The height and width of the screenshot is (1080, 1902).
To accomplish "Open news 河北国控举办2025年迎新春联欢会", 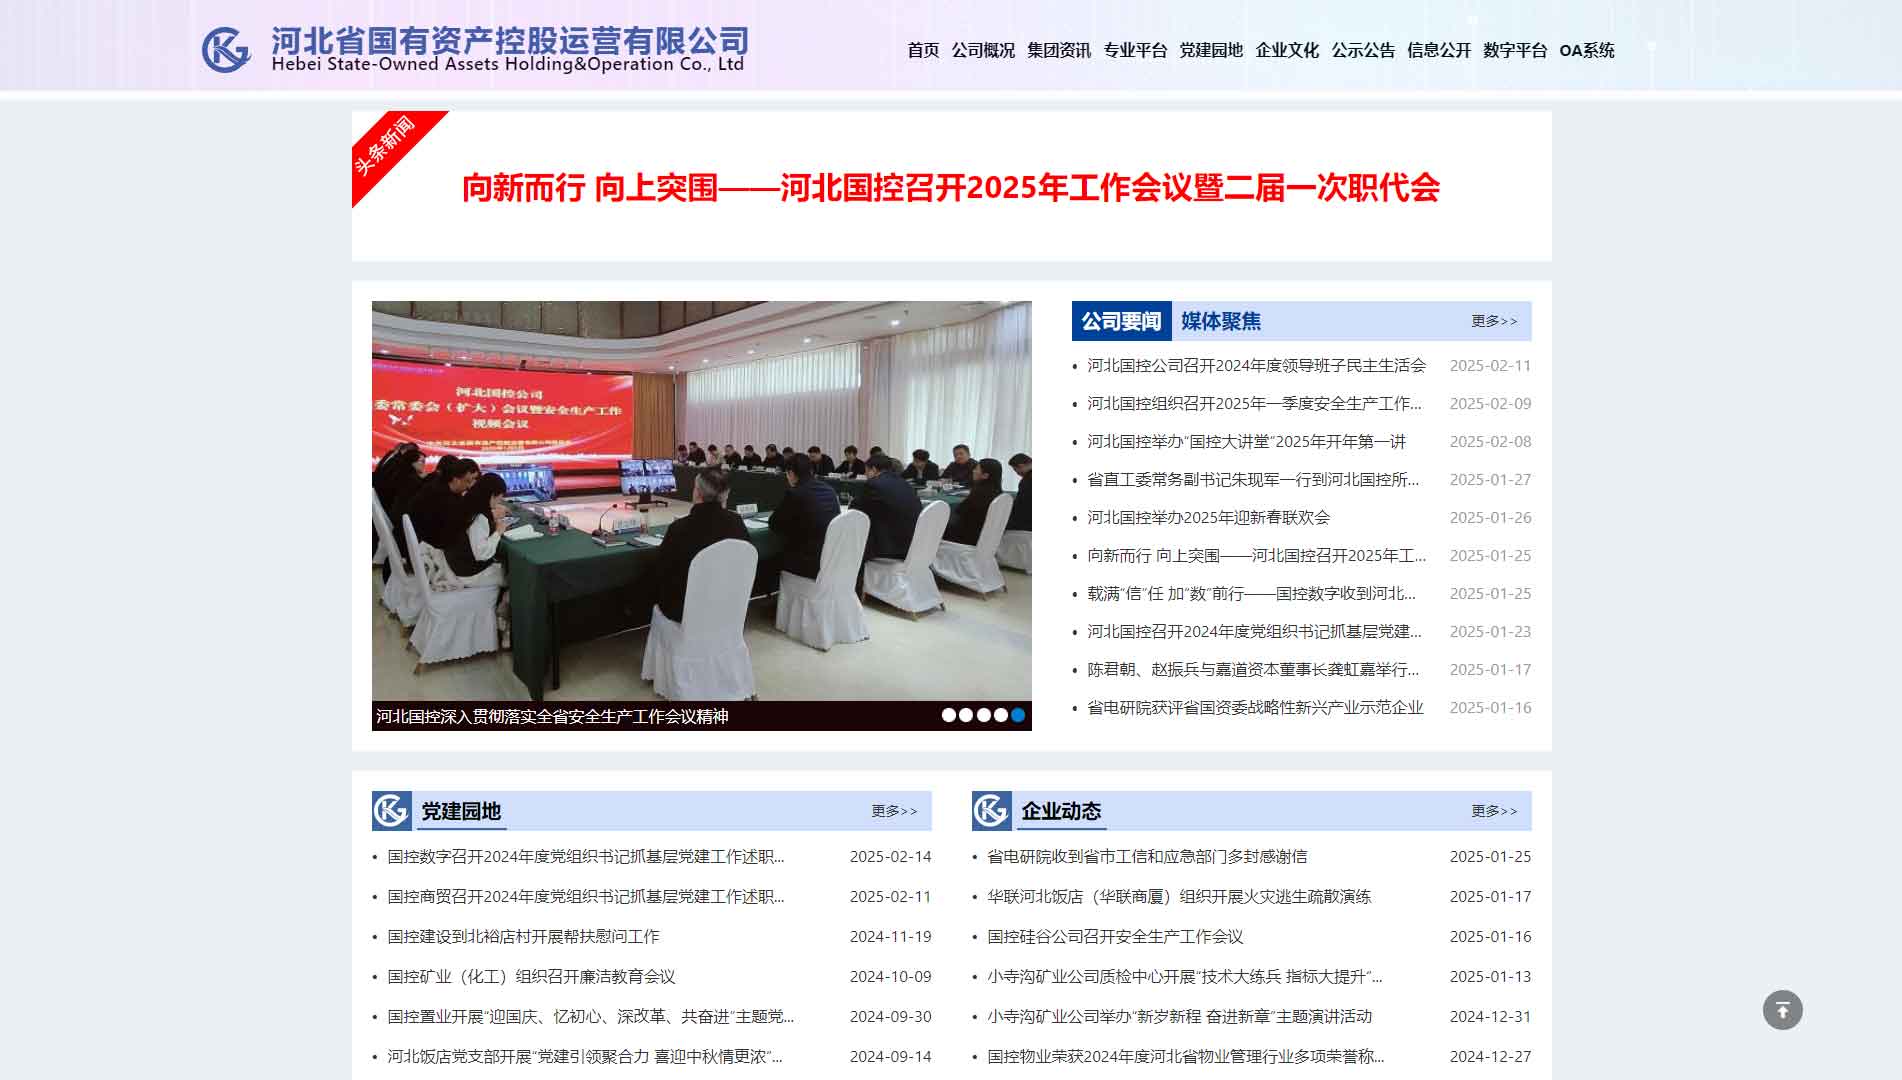I will [1208, 518].
